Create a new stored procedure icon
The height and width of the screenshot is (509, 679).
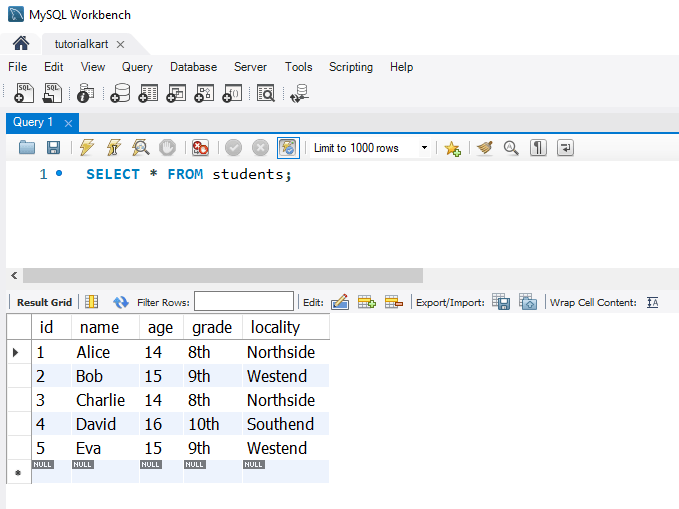(204, 93)
